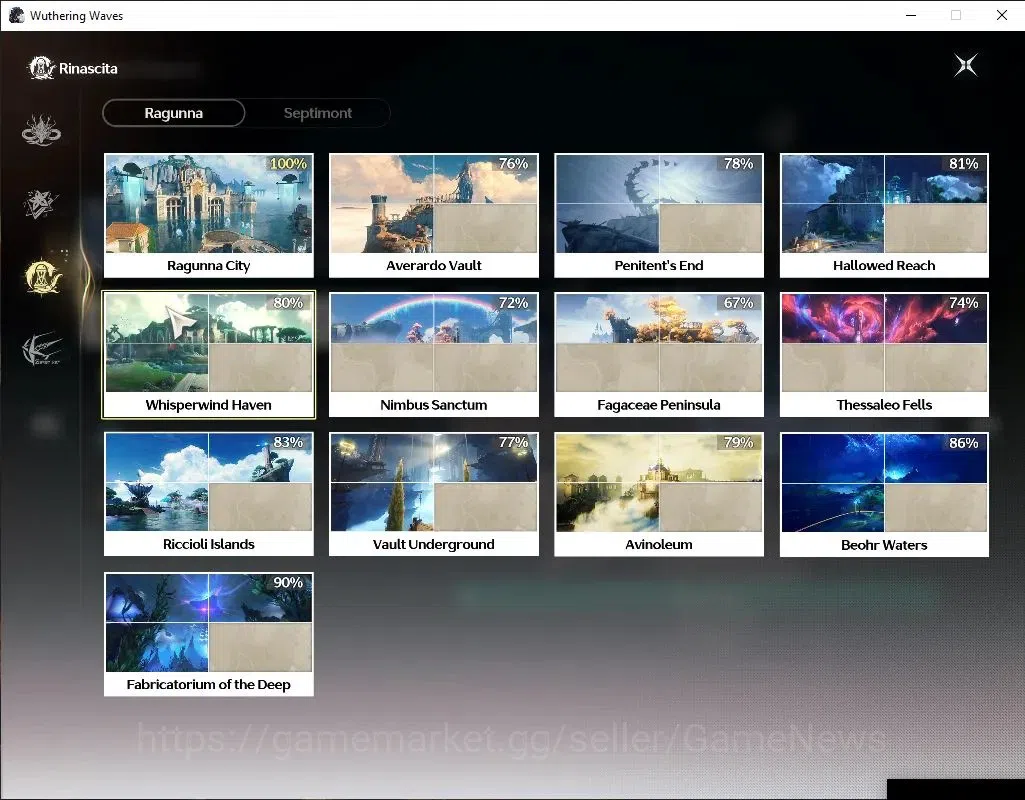Open the Fabricatorium of the Deep card
The image size is (1025, 800).
point(209,634)
